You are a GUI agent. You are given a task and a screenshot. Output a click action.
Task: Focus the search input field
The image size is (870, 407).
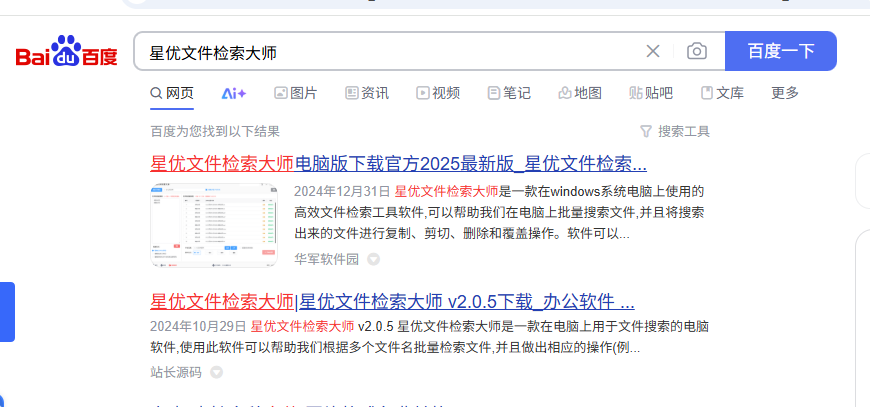point(388,52)
